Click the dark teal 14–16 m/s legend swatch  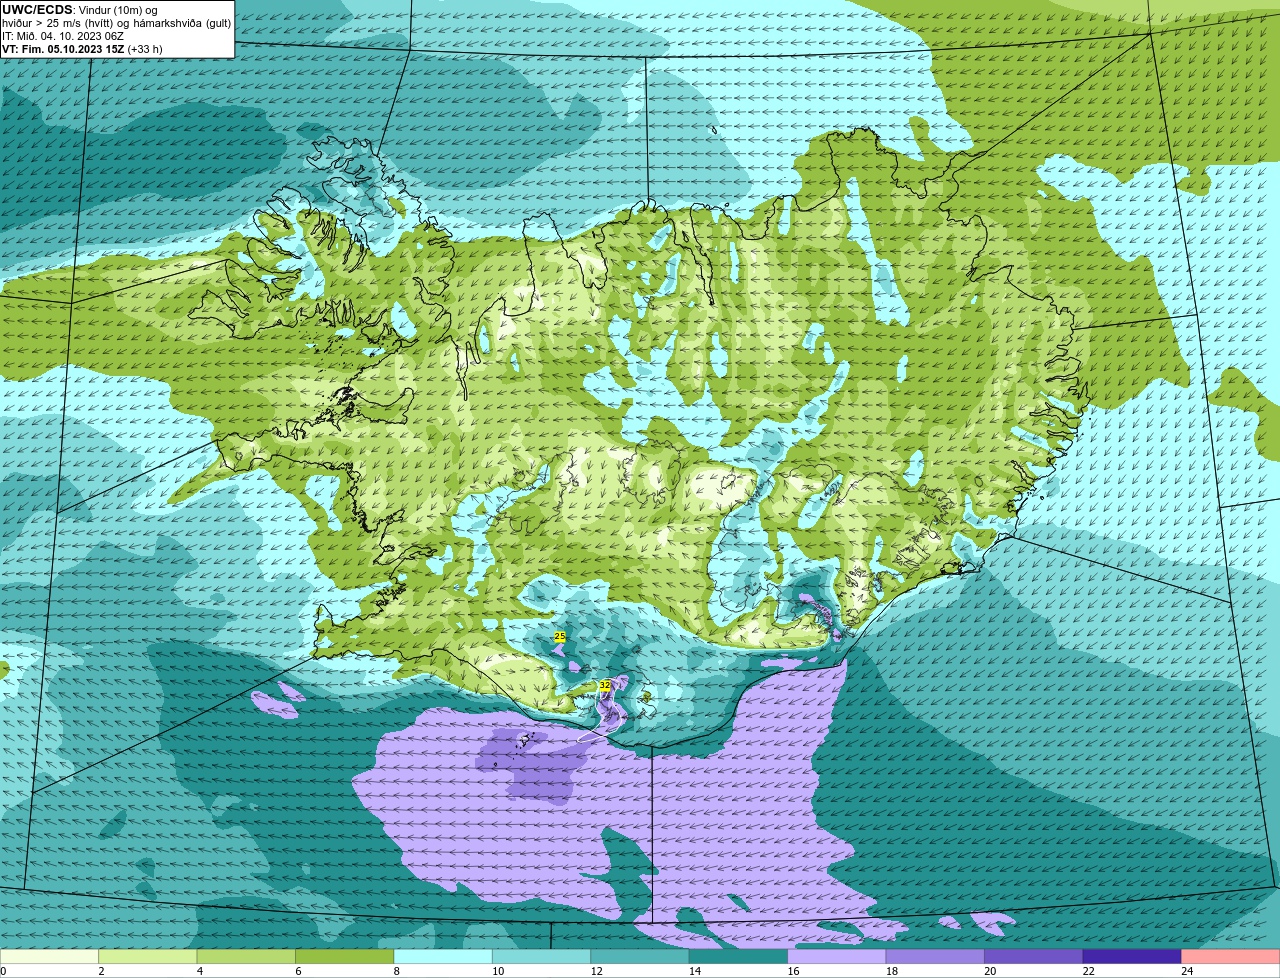point(739,956)
